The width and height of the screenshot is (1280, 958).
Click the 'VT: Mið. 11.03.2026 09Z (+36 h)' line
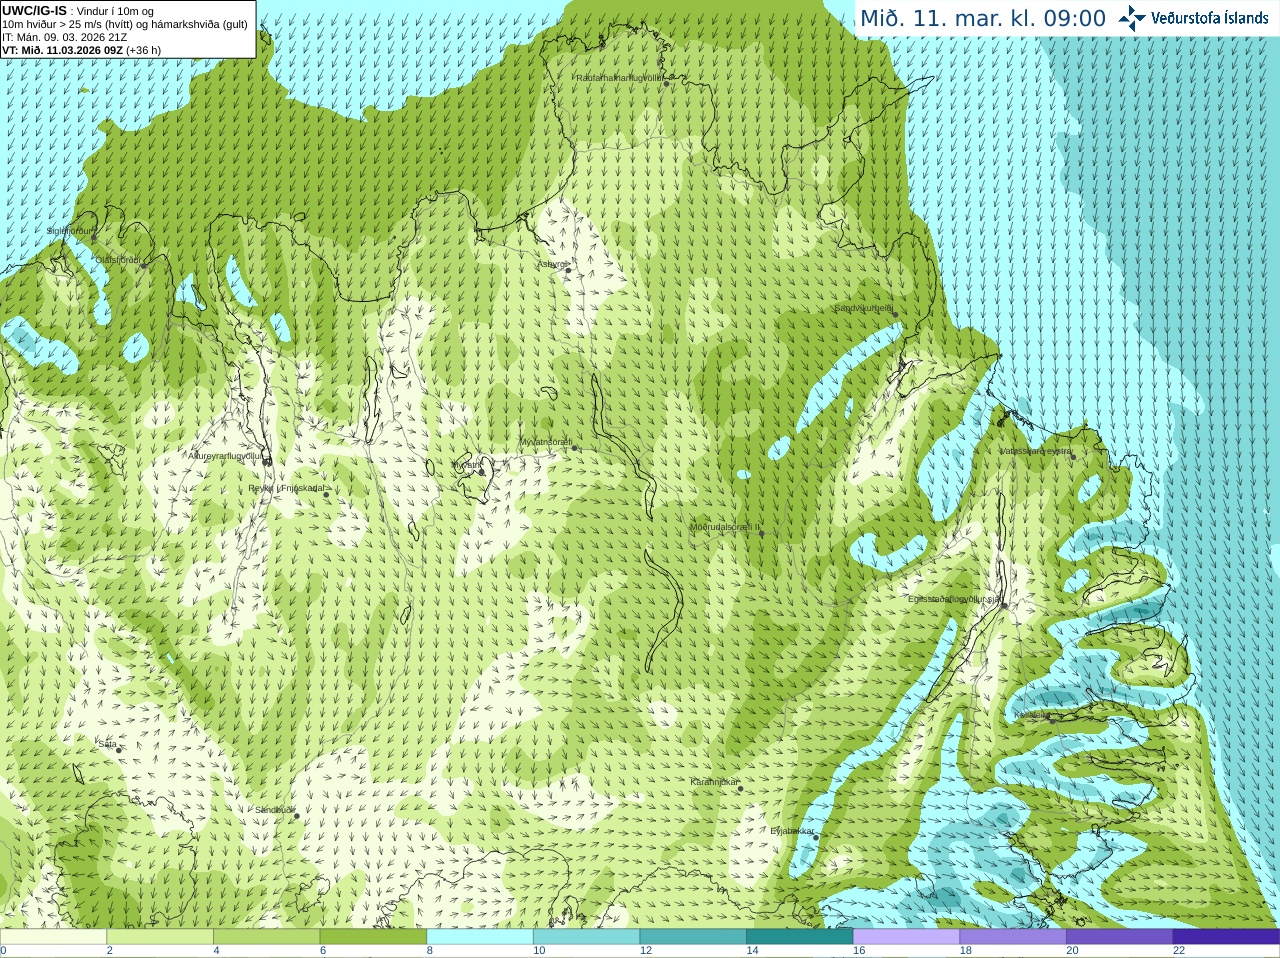[82, 50]
